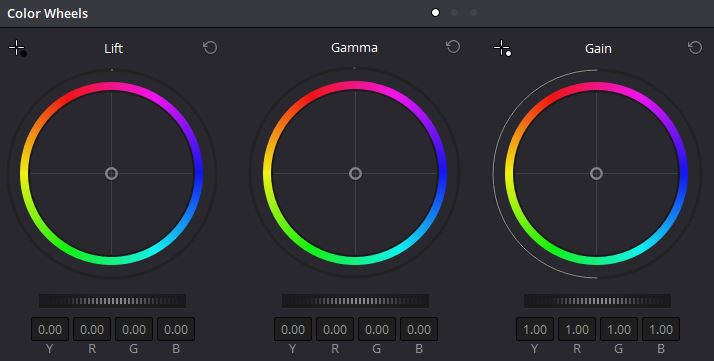Image resolution: width=714 pixels, height=361 pixels.
Task: Select the Gain Y value field
Action: pyautogui.click(x=535, y=329)
